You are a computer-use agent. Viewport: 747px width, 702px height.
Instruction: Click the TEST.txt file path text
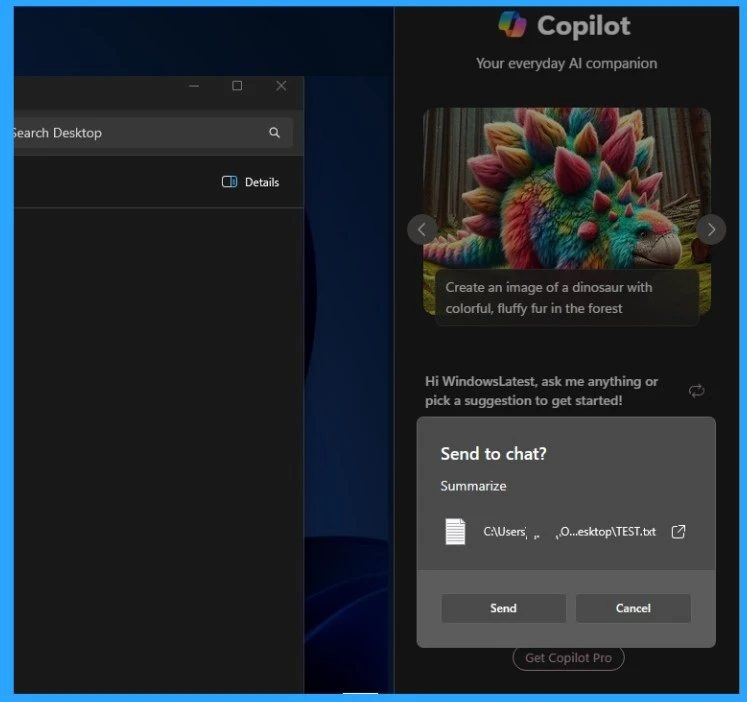tap(569, 532)
